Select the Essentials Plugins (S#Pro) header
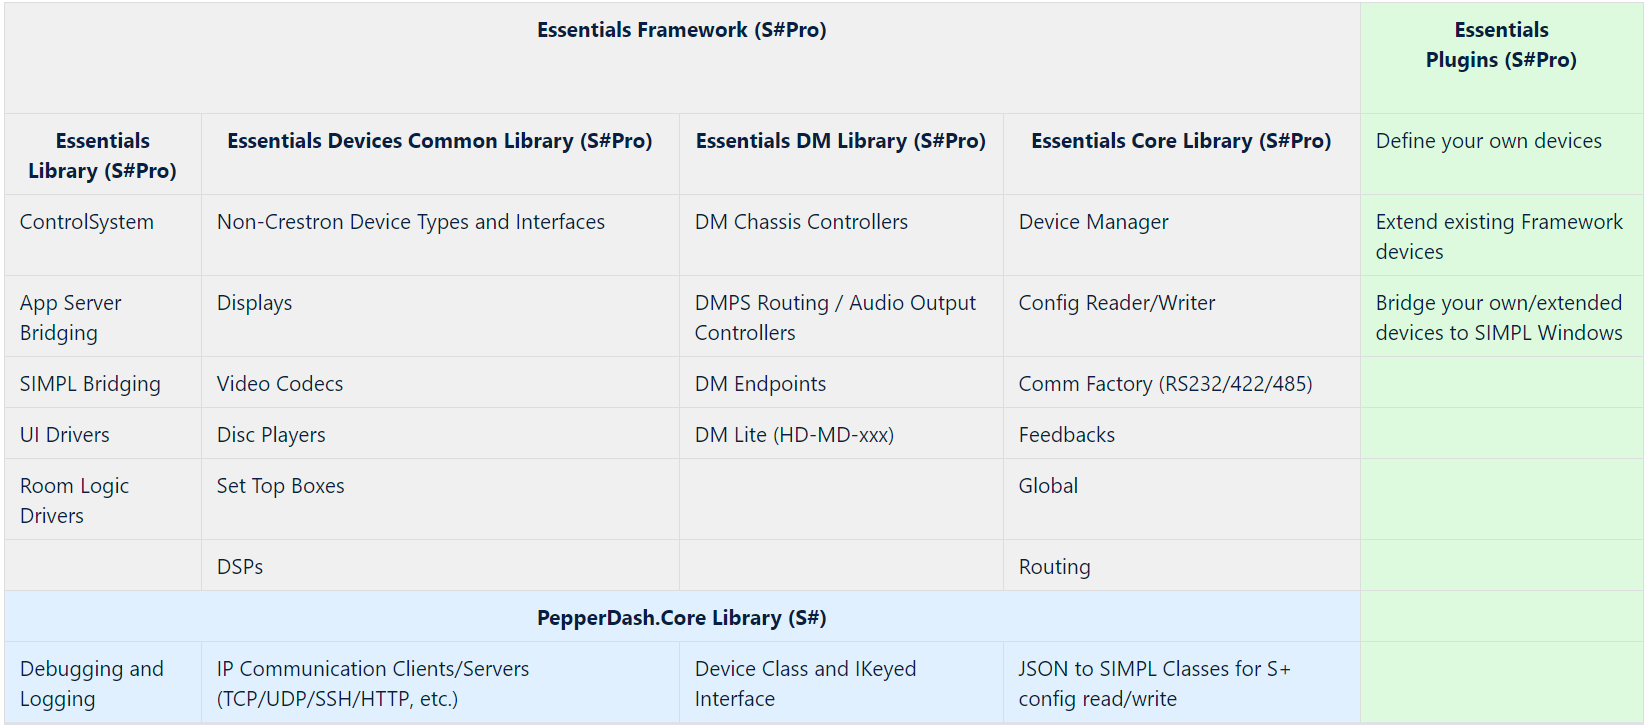This screenshot has width=1650, height=726. pos(1500,45)
